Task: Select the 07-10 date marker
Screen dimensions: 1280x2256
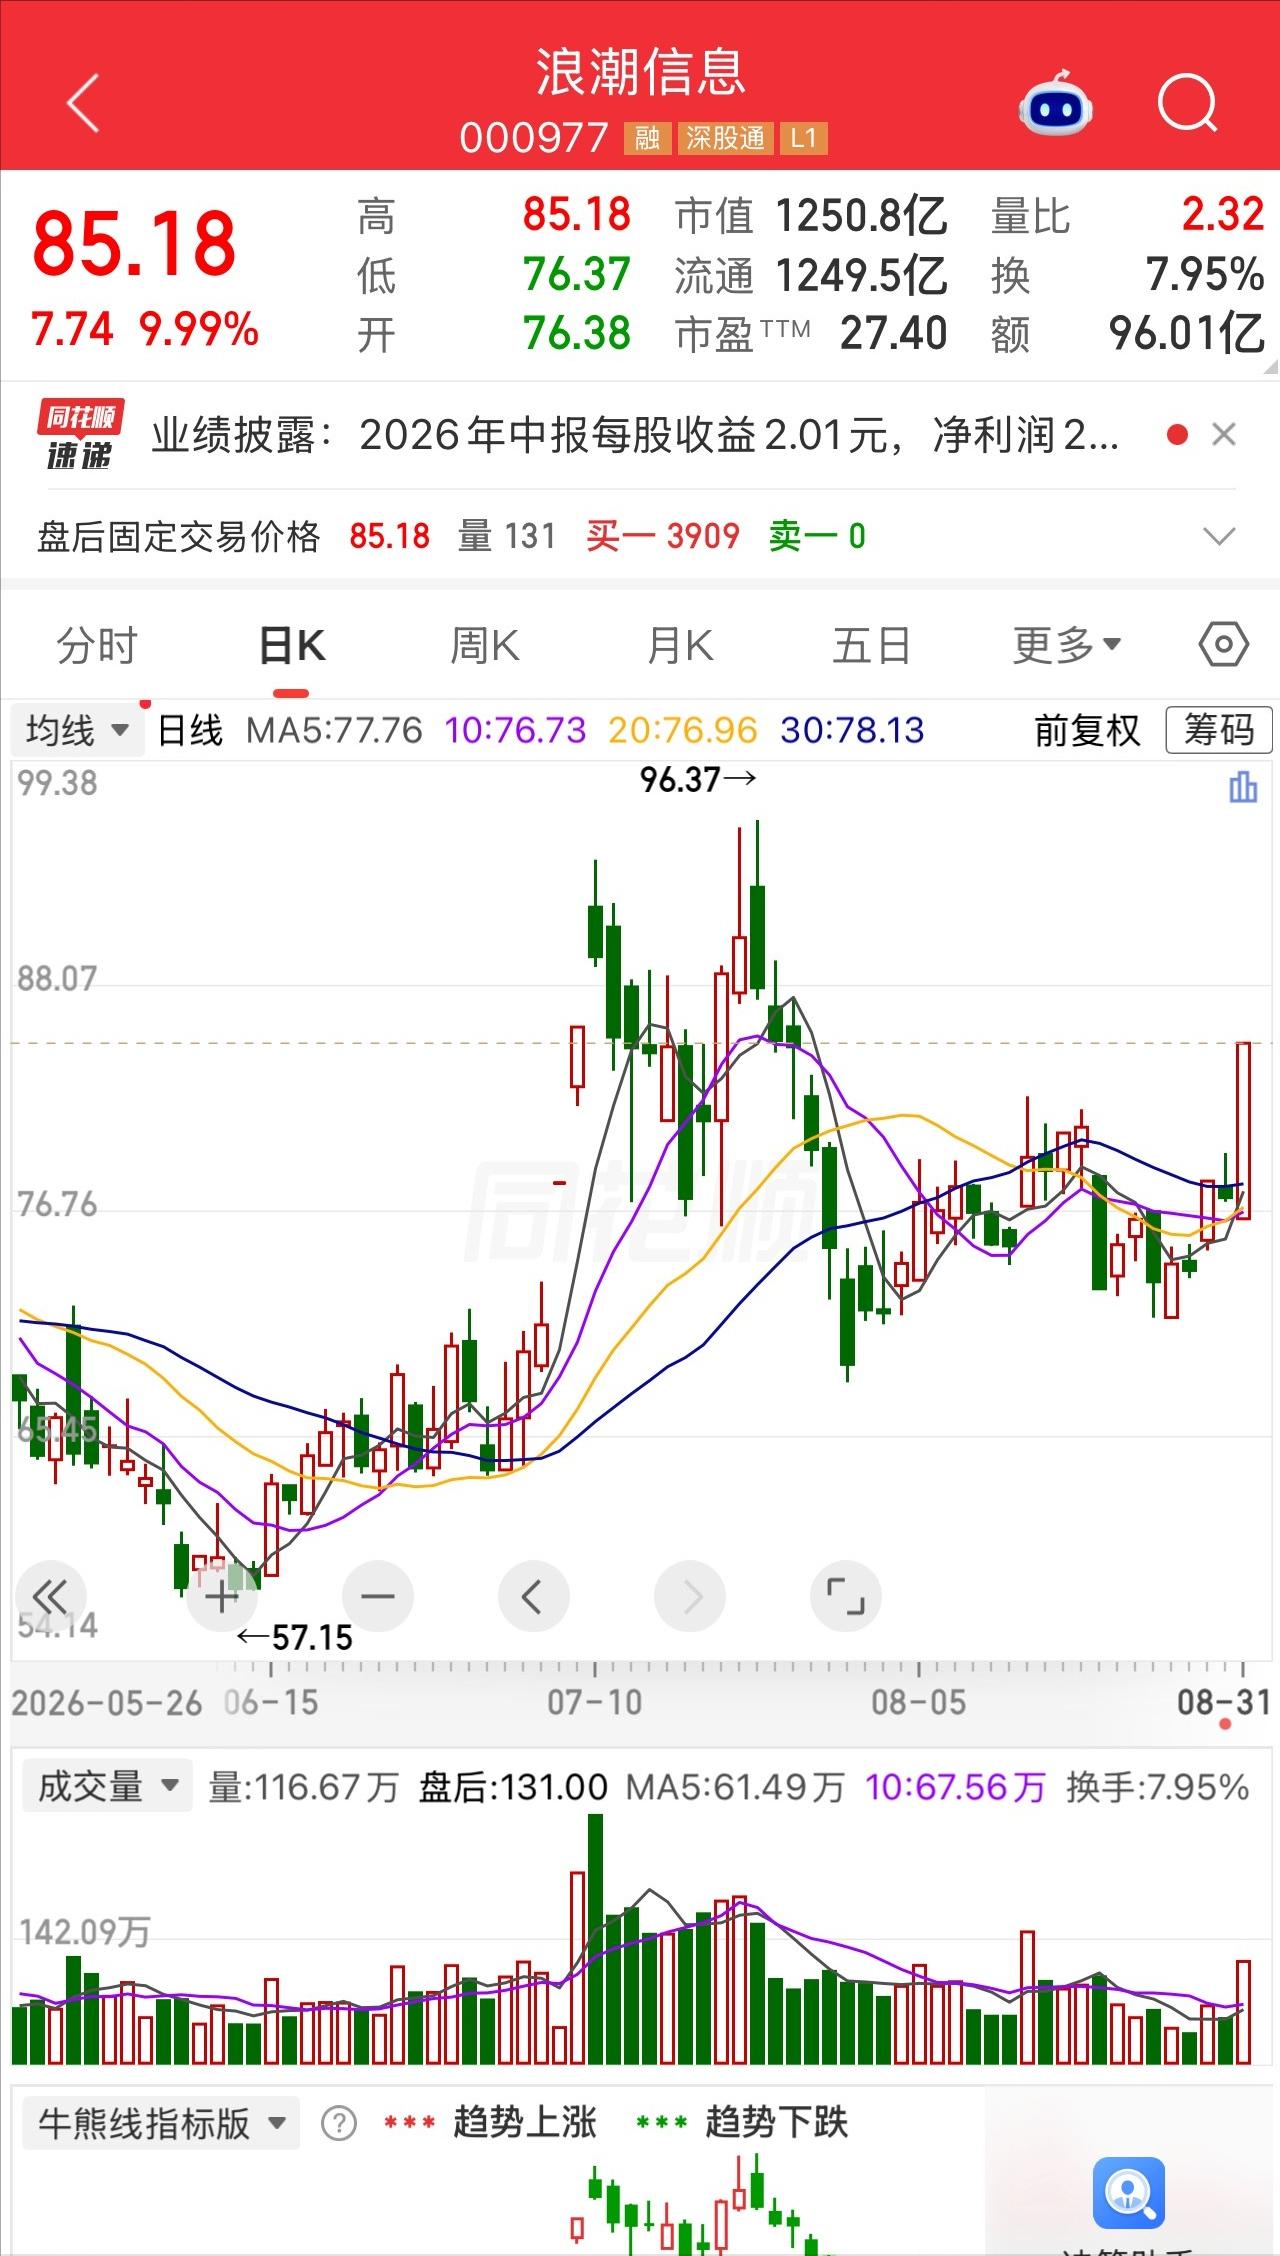Action: click(x=595, y=1702)
